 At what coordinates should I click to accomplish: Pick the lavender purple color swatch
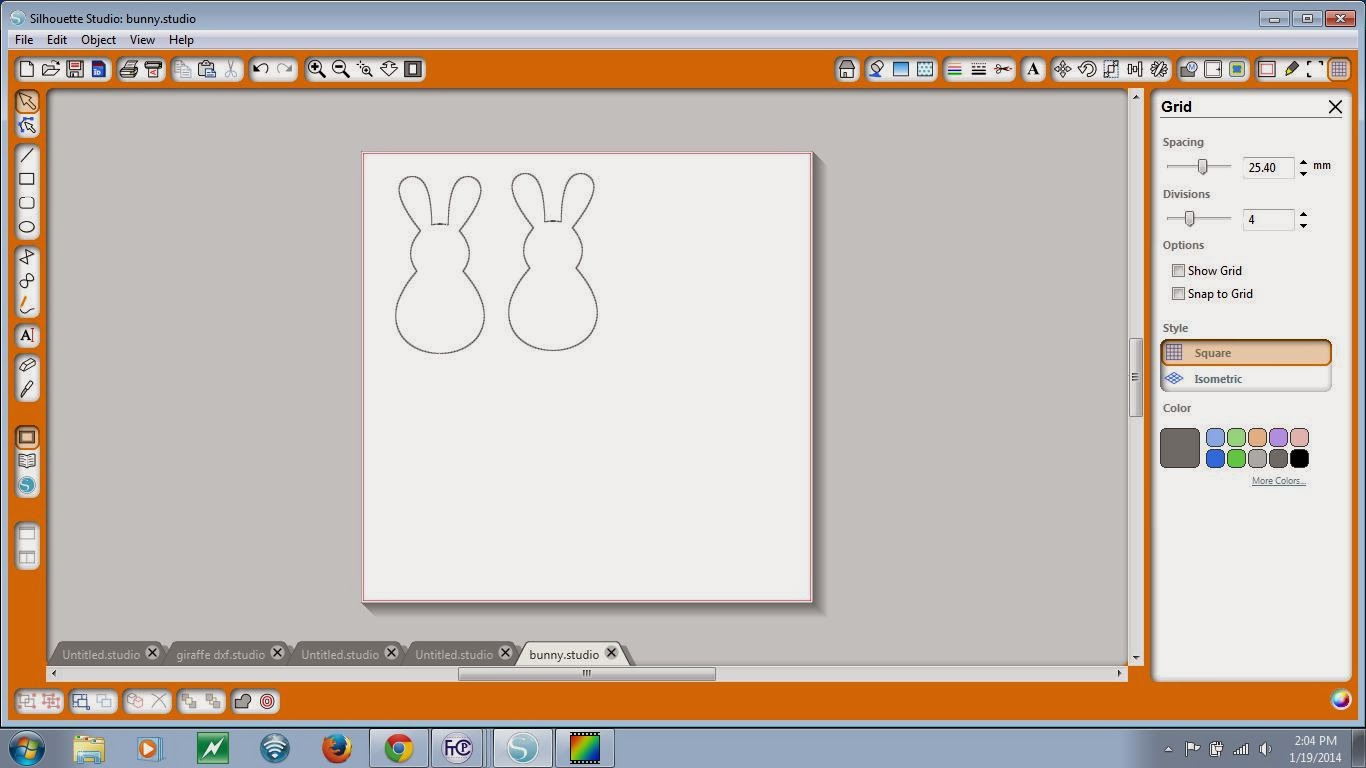pos(1278,438)
